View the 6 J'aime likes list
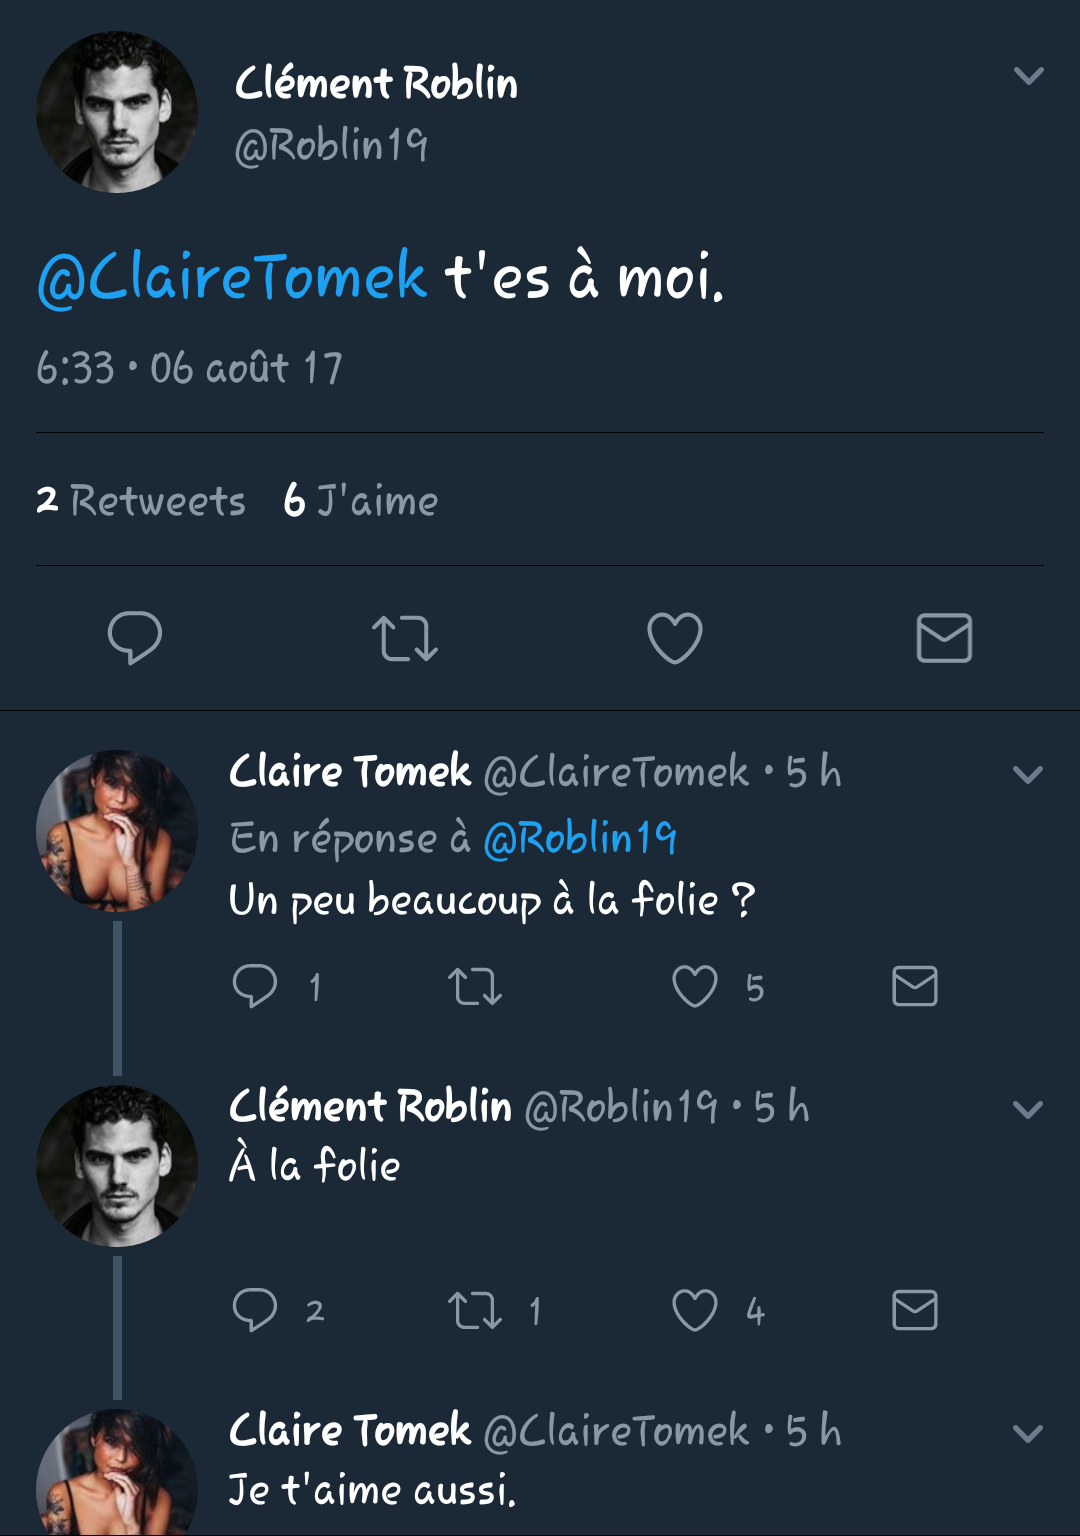Image resolution: width=1080 pixels, height=1536 pixels. (361, 500)
